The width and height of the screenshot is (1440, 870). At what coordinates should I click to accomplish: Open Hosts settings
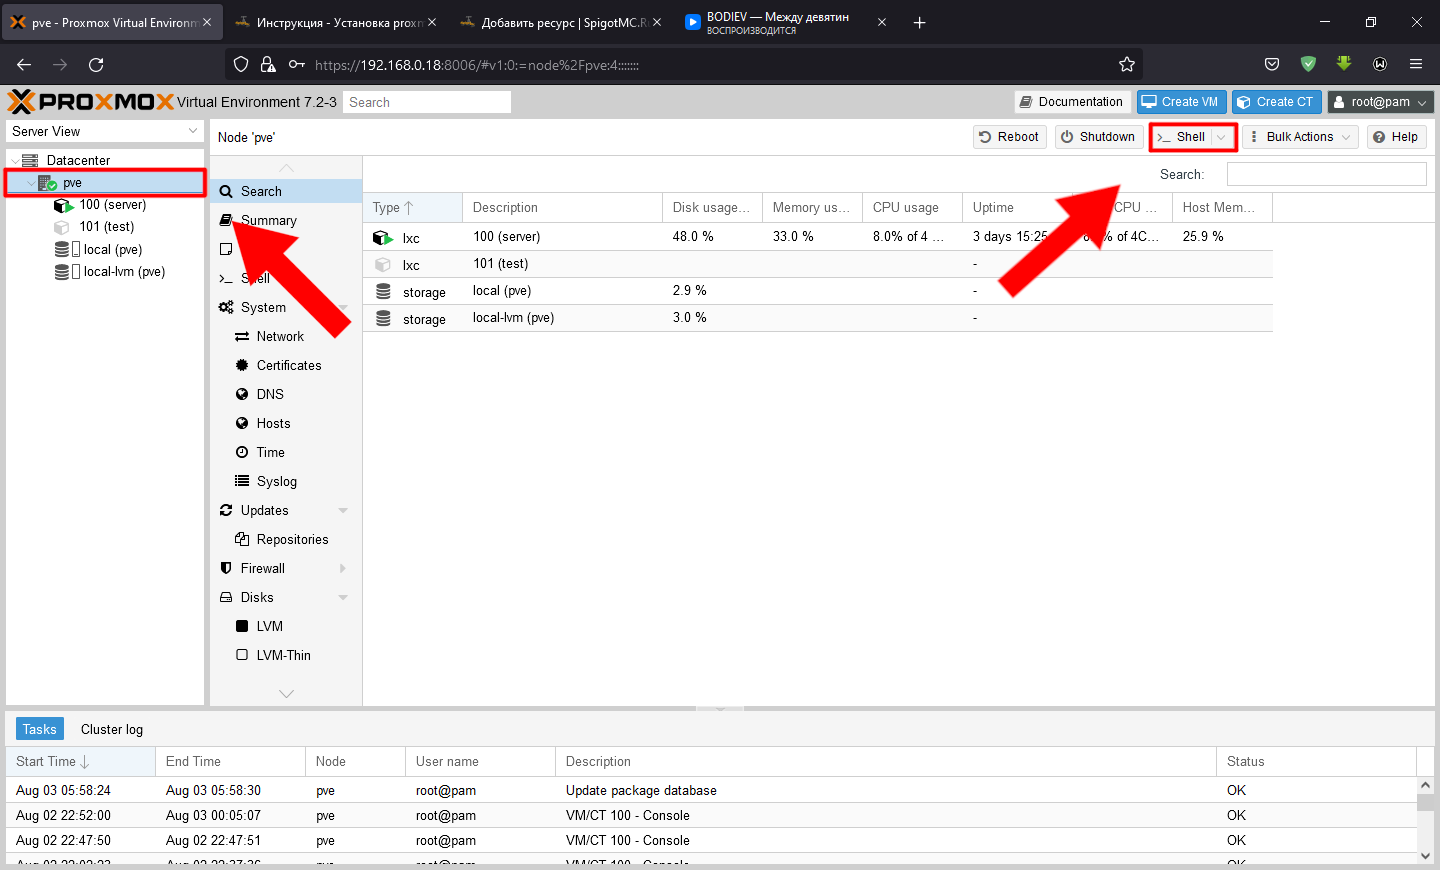tap(286, 423)
